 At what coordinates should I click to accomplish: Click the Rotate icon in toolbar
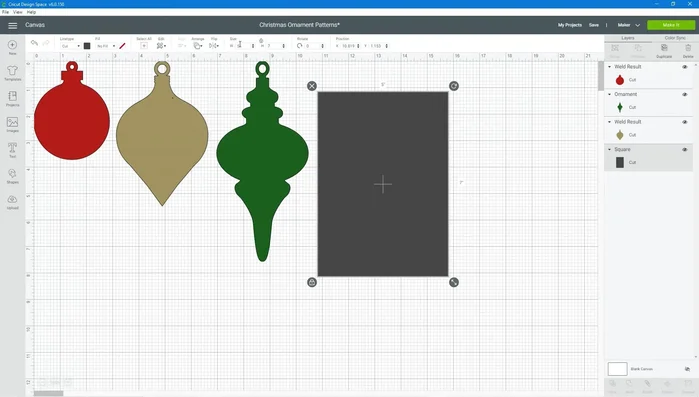point(300,46)
